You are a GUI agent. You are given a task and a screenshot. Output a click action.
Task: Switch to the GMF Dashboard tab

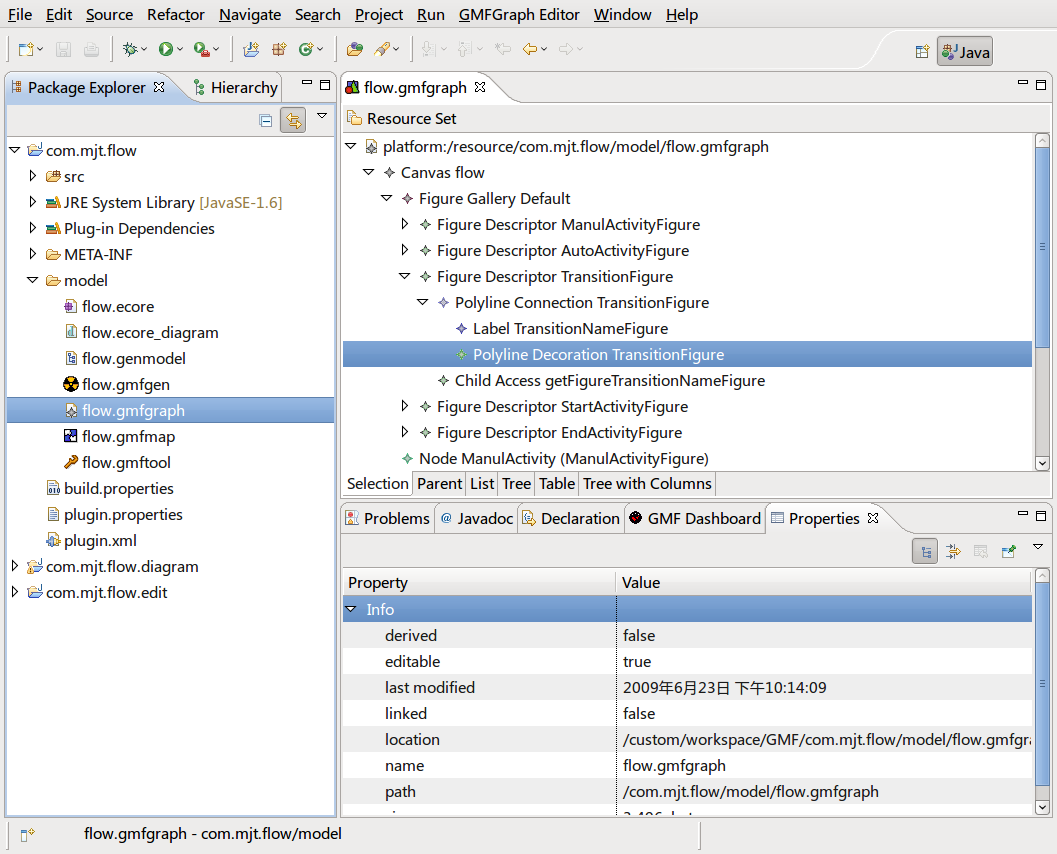click(694, 518)
